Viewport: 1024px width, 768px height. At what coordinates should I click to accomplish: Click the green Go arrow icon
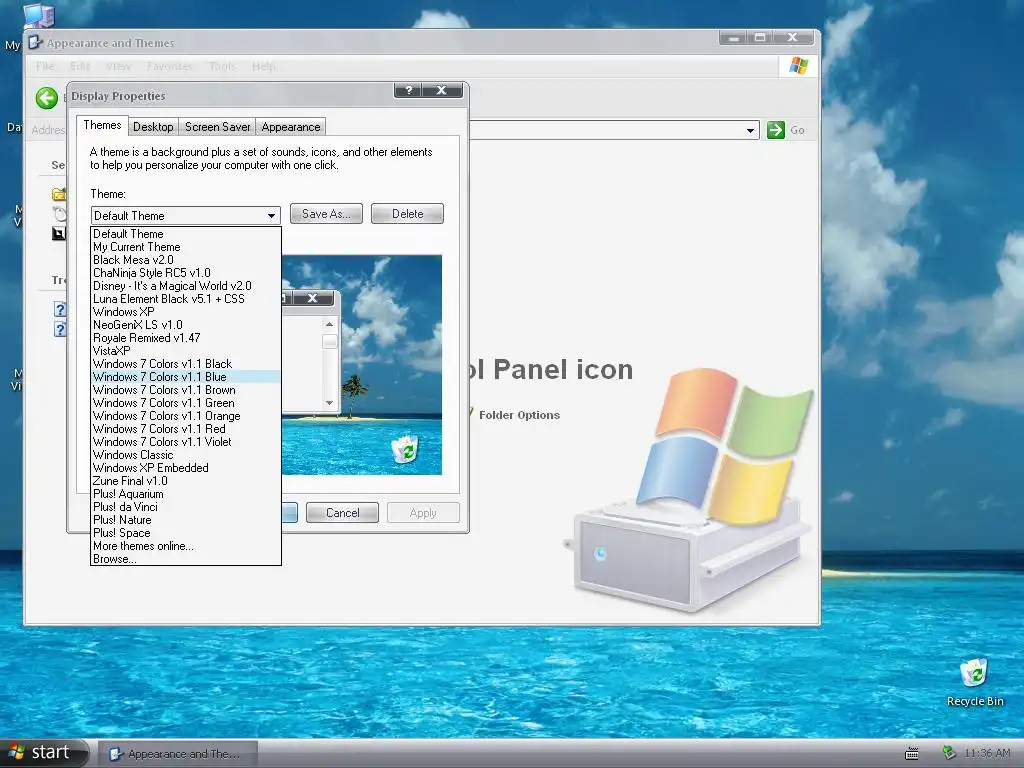click(x=775, y=130)
